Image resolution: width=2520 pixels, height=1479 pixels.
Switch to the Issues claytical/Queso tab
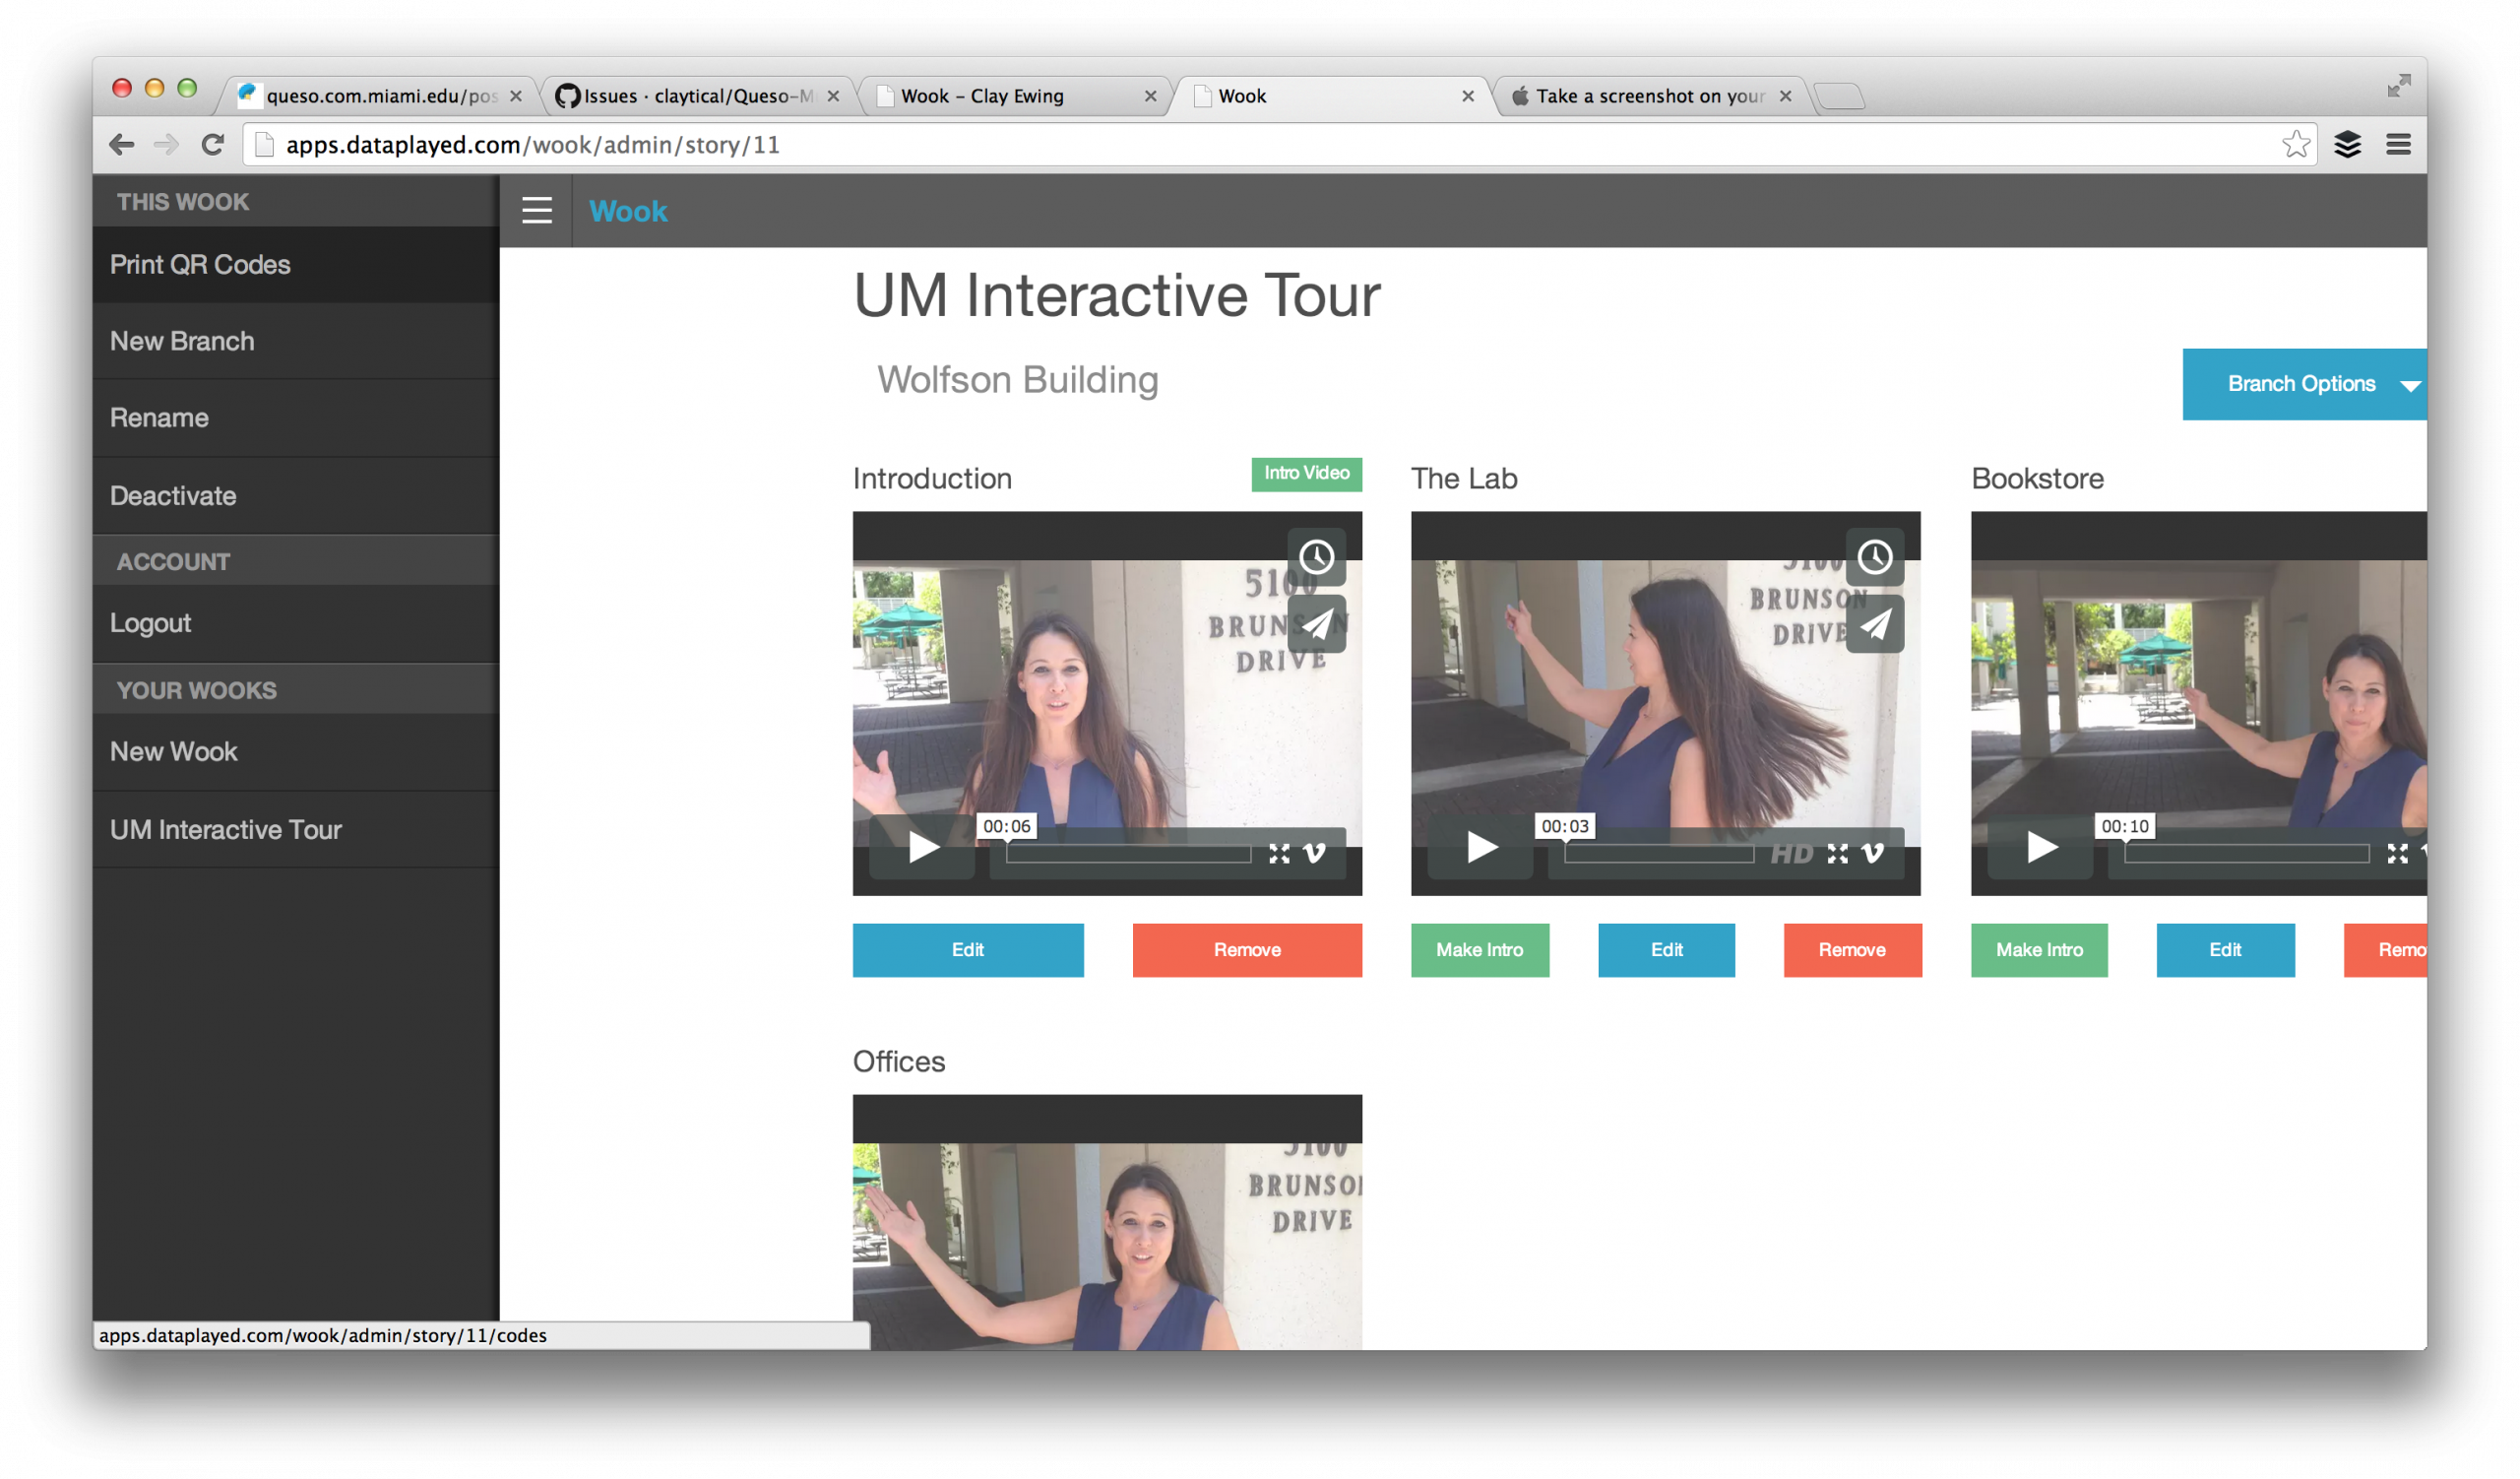(697, 96)
